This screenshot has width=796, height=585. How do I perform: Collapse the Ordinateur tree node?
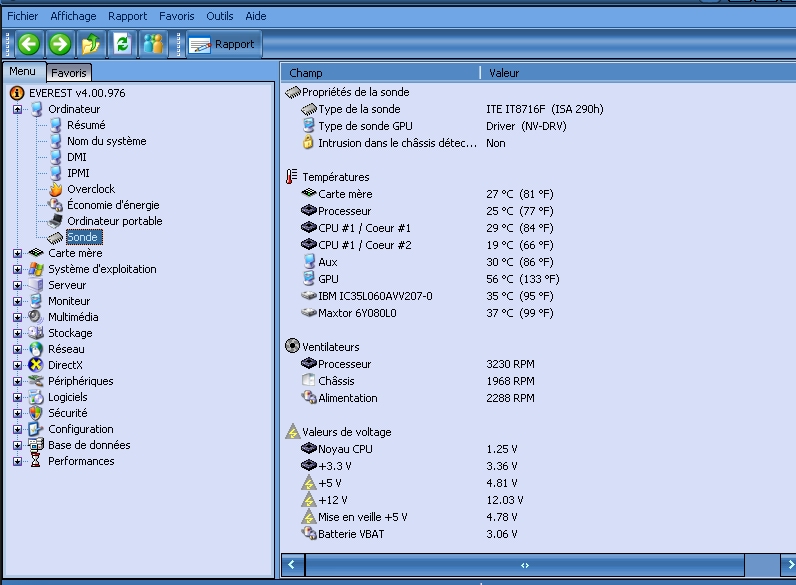17,109
